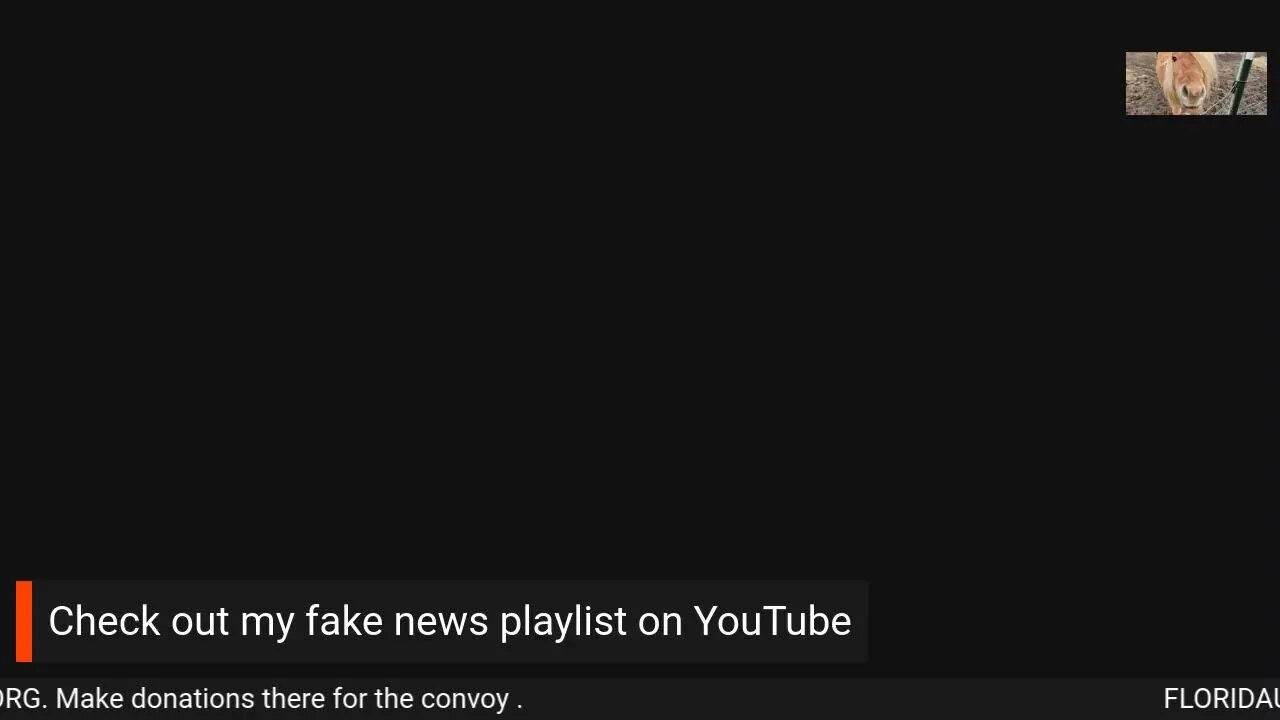Click the word 'playlist' in the banner
This screenshot has width=1280, height=720.
563,623
